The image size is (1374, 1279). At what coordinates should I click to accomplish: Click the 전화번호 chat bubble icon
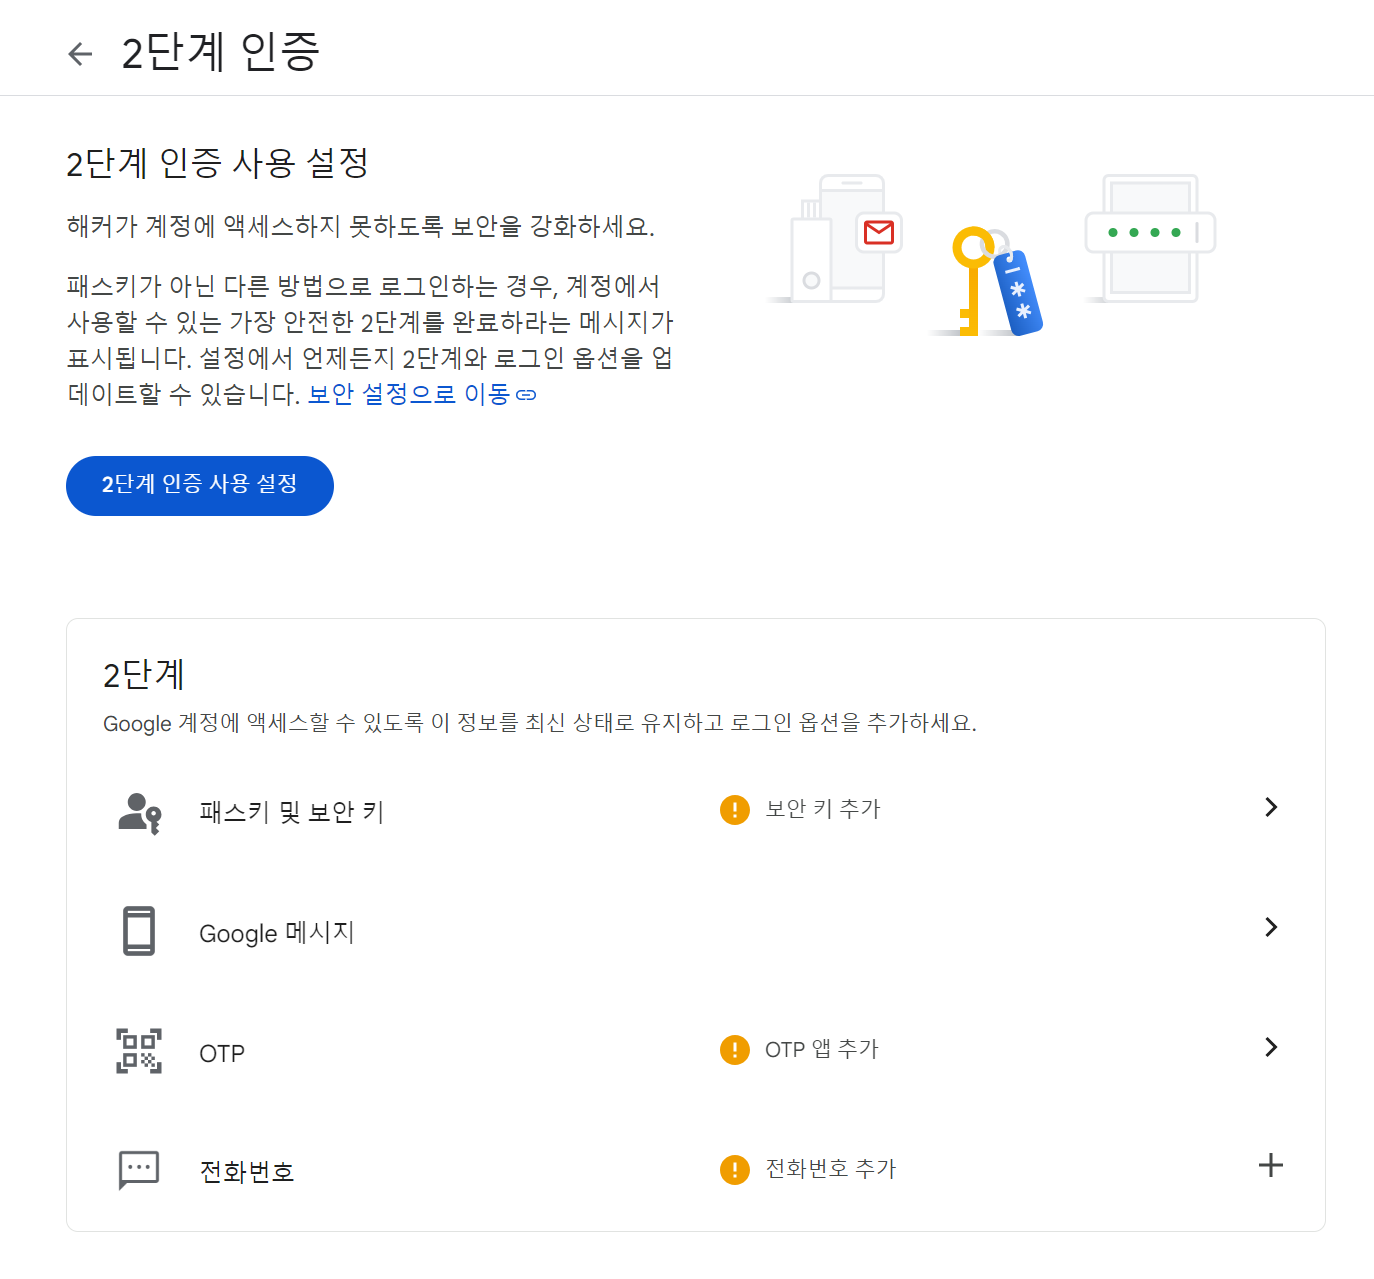click(x=139, y=1169)
